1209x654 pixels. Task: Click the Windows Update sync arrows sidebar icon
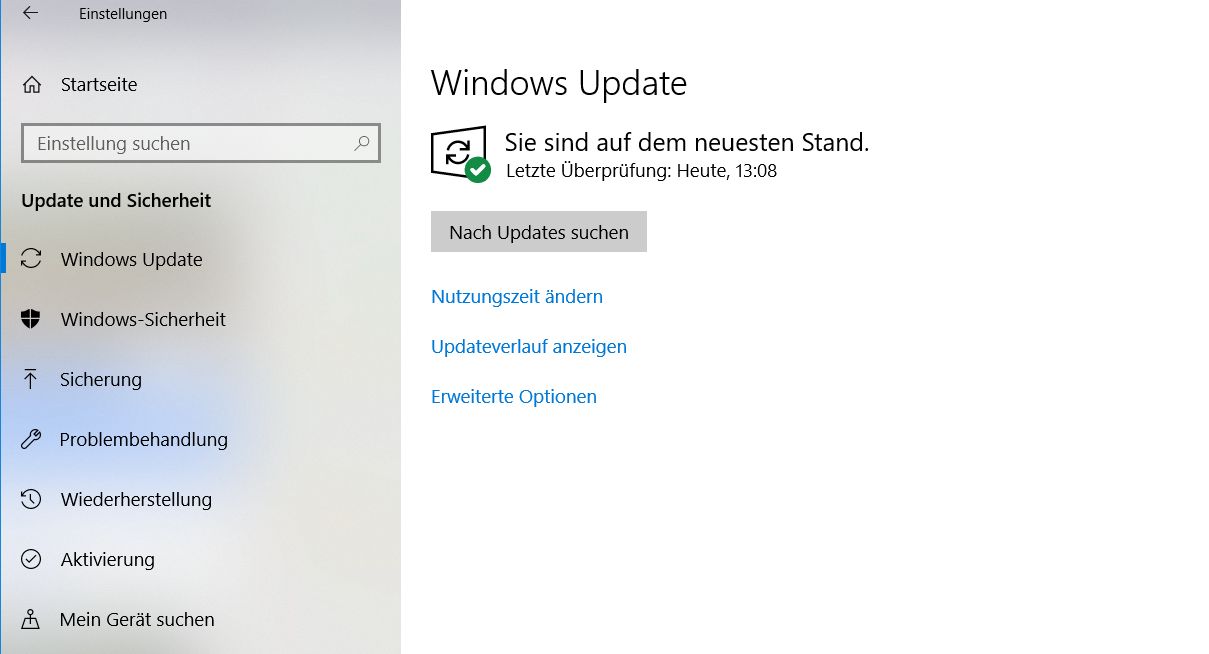pos(31,259)
